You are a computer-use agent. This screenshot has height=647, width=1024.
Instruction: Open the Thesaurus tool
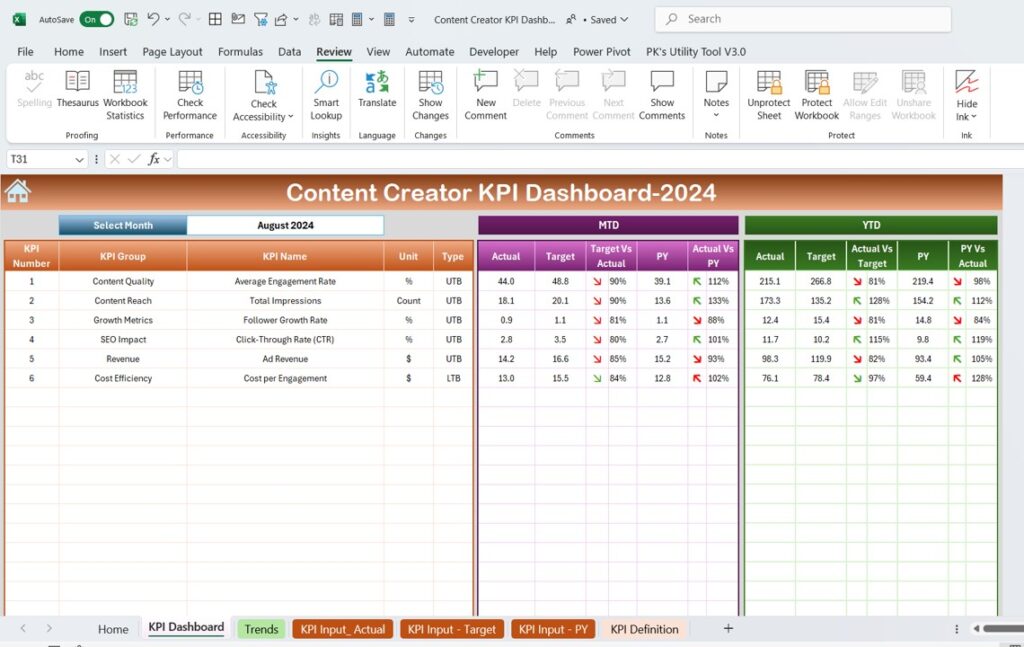tap(77, 88)
